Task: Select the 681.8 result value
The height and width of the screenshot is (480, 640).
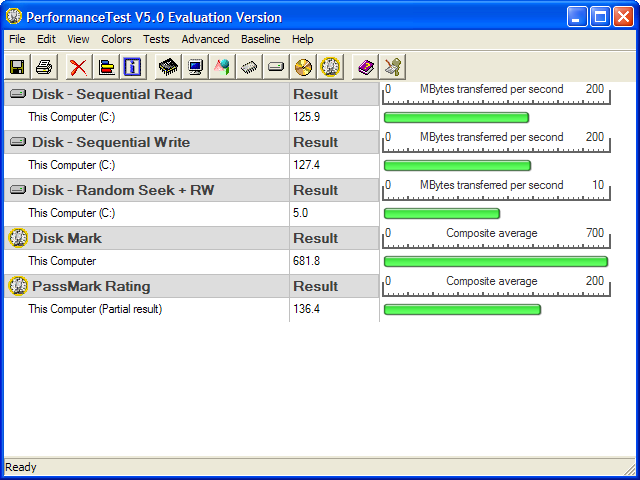Action: (x=307, y=261)
